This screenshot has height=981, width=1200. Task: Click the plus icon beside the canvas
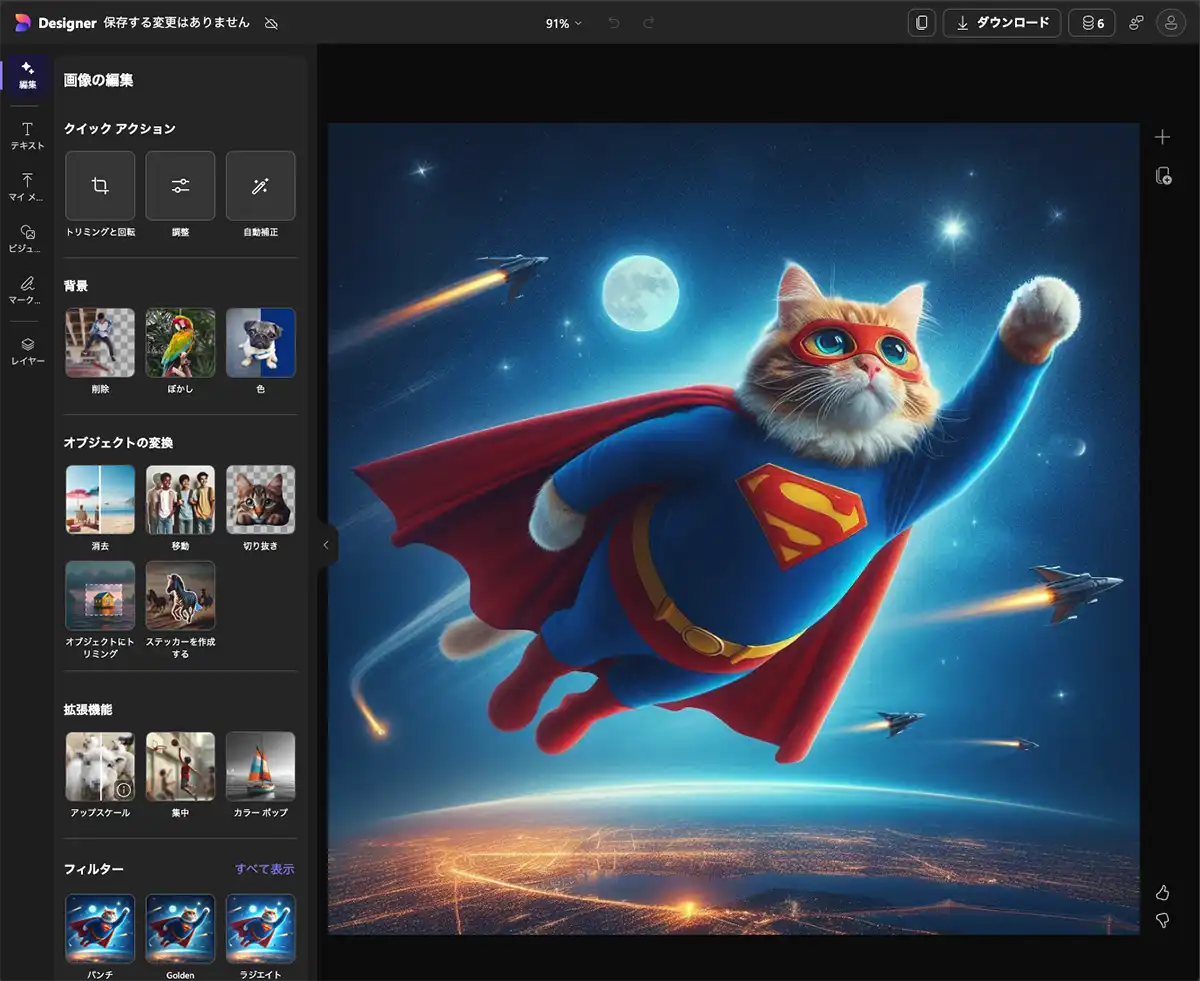(1162, 137)
